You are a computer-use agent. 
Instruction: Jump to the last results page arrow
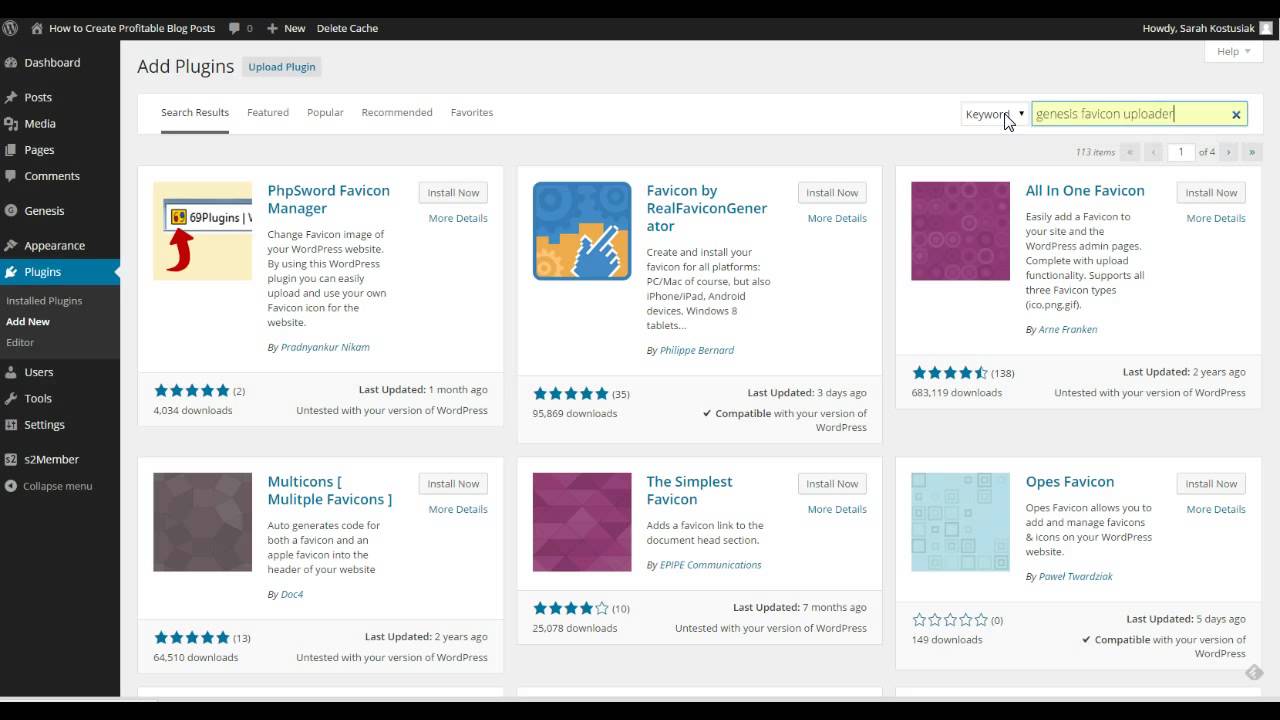click(1252, 152)
